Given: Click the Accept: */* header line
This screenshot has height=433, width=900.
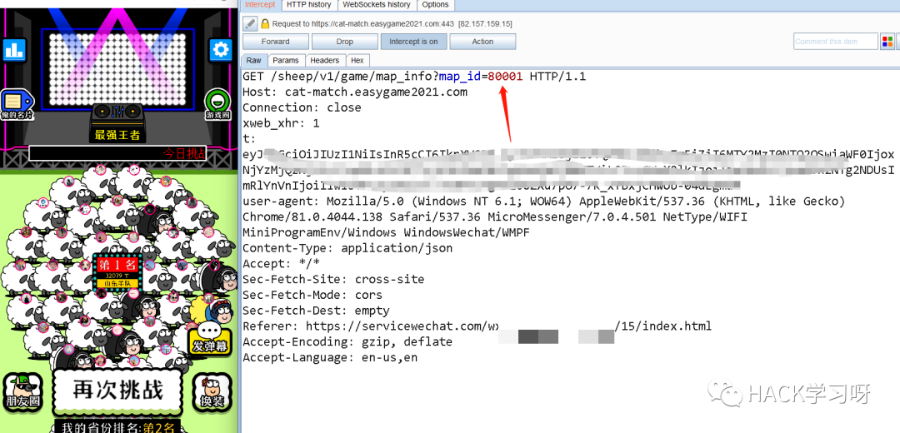Looking at the screenshot, I should point(281,264).
